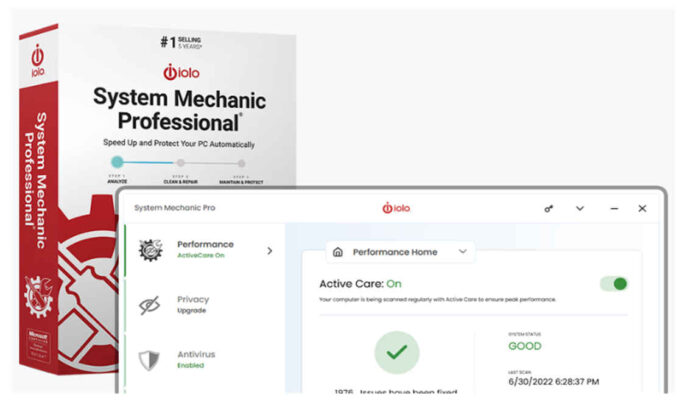Click the Antivirus shield icon
696x406 pixels.
[x=149, y=360]
